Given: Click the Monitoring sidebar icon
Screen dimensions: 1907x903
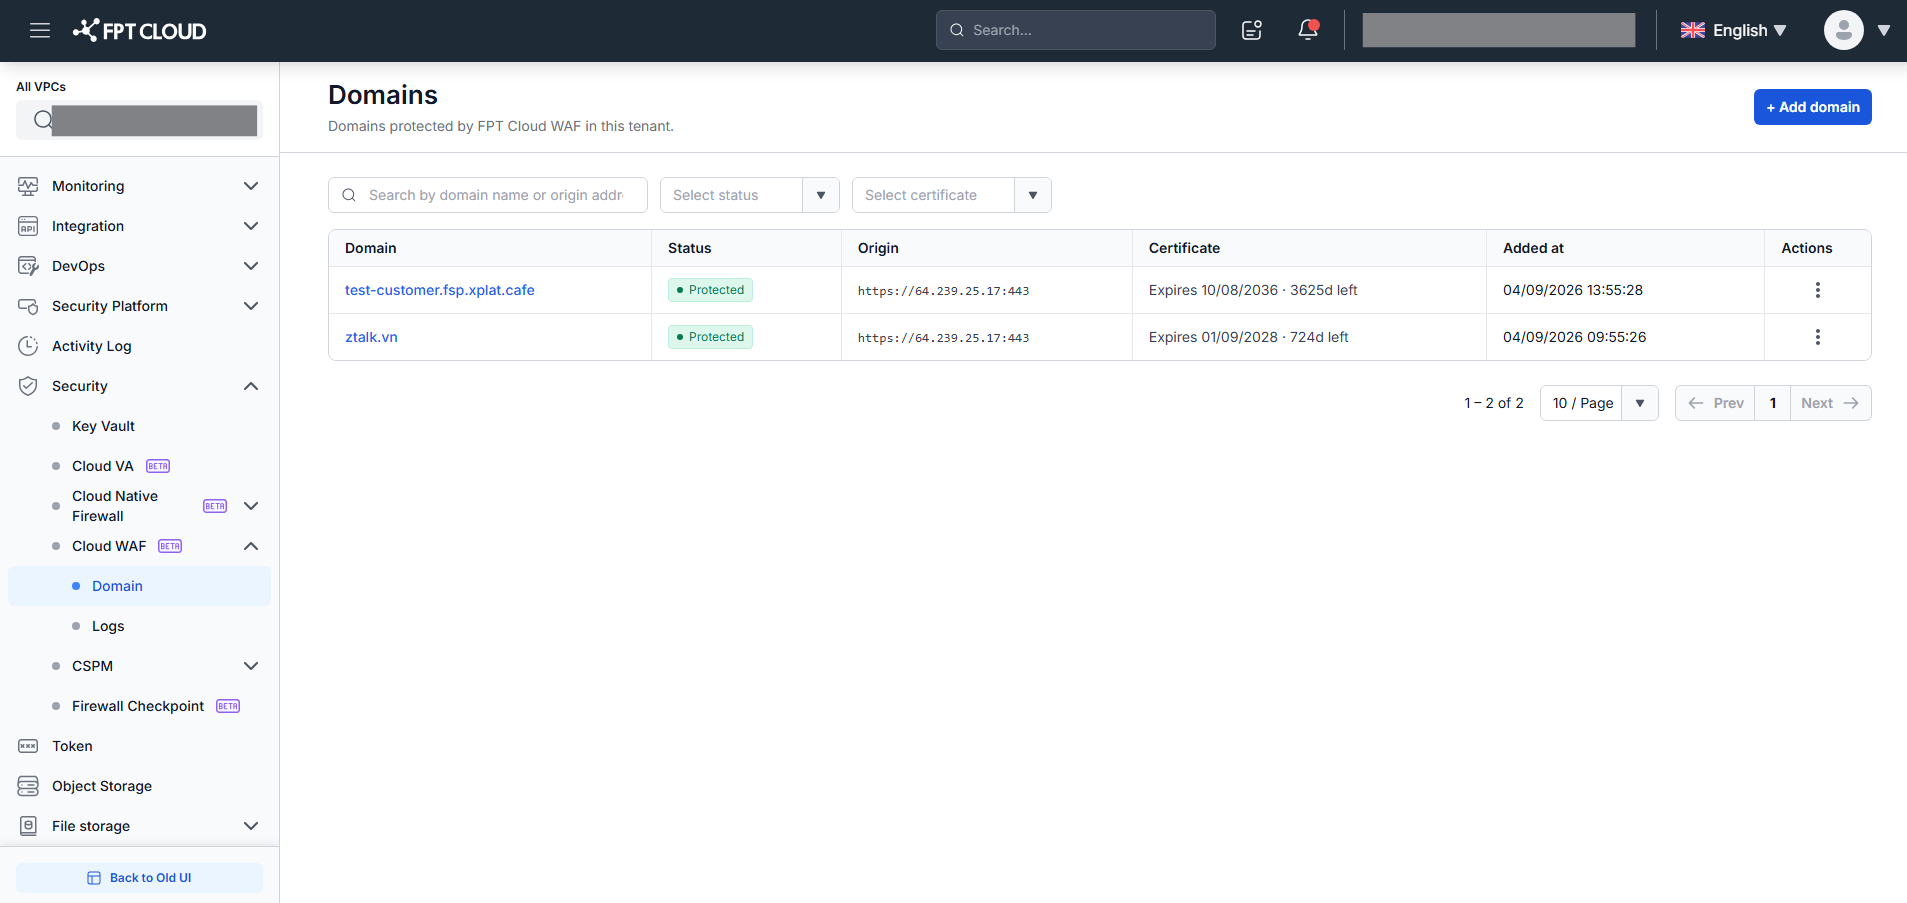Looking at the screenshot, I should [28, 186].
